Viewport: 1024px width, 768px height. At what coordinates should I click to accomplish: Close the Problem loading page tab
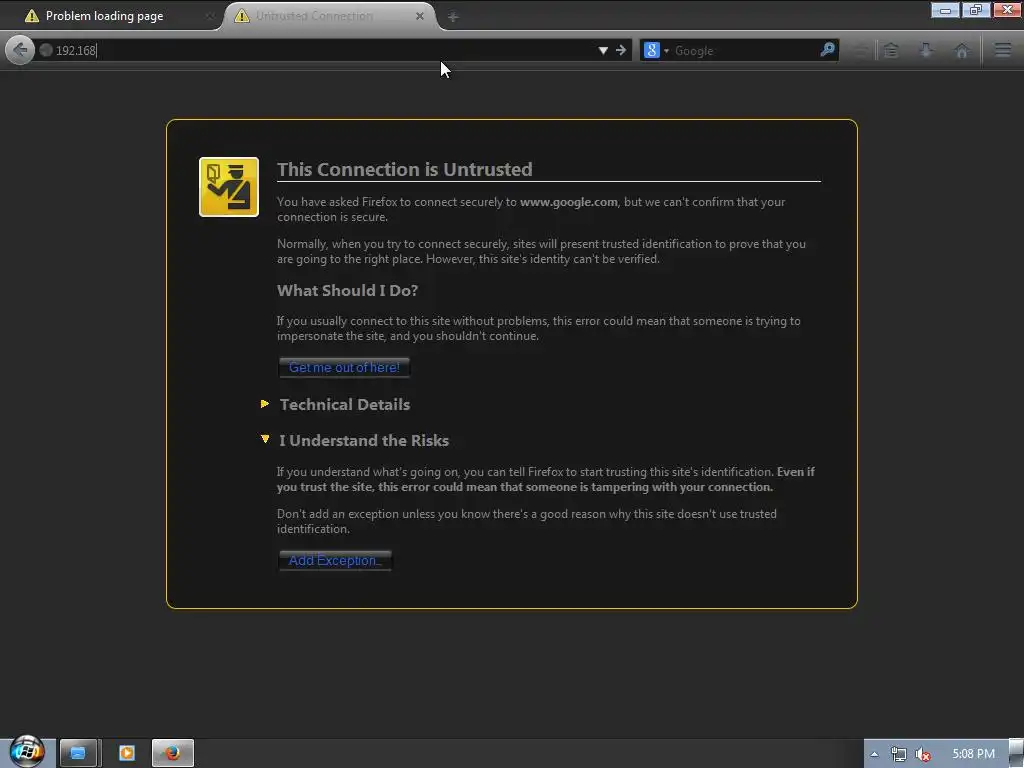209,16
